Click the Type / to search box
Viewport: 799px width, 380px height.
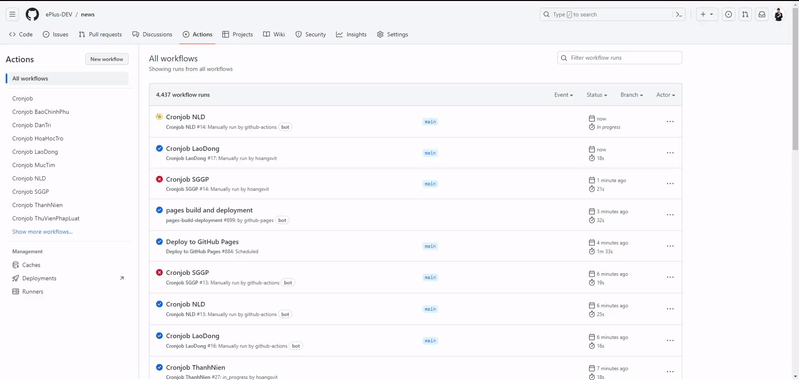606,14
